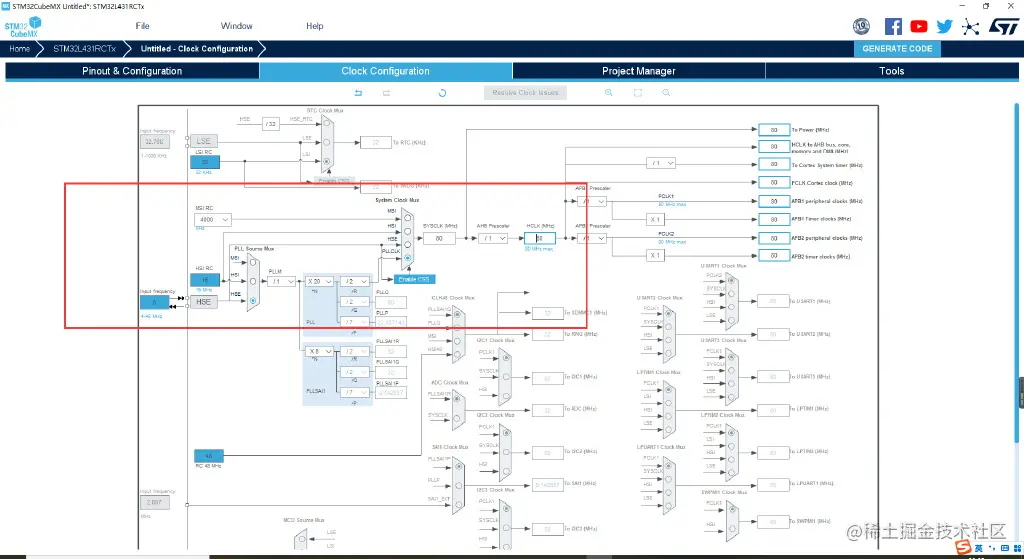Click the LSI RC 32 value box
1024x559 pixels.
coord(205,162)
